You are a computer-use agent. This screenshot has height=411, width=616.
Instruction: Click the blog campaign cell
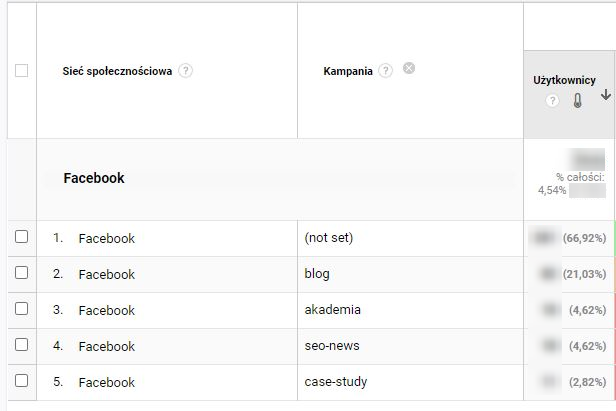click(x=317, y=273)
